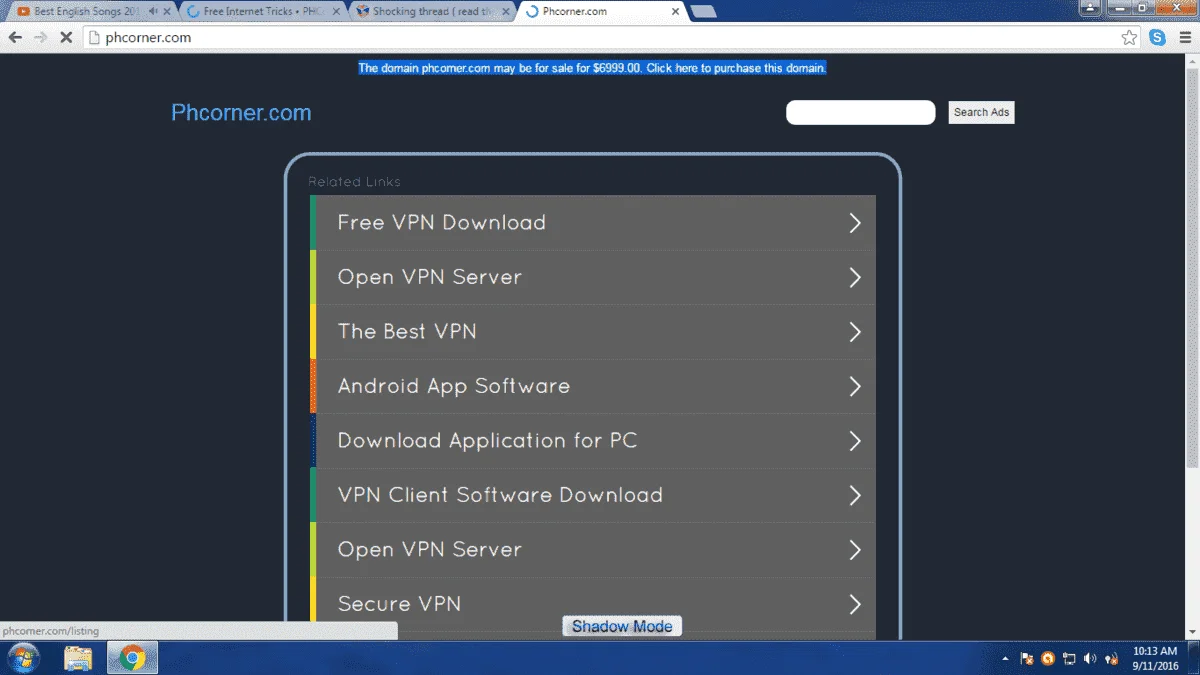Click the Related Links heading text
Image resolution: width=1200 pixels, height=675 pixels.
tap(354, 182)
